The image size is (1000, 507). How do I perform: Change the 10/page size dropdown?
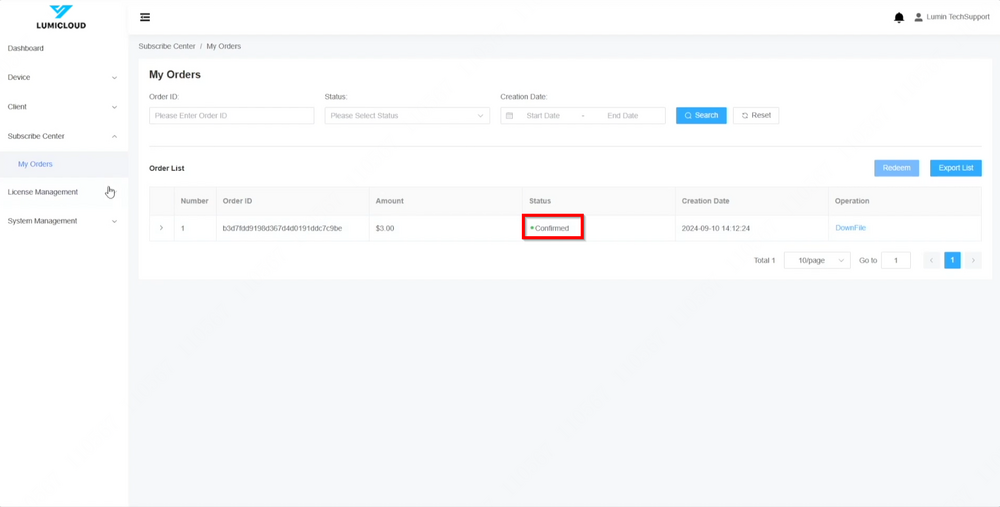(x=816, y=260)
